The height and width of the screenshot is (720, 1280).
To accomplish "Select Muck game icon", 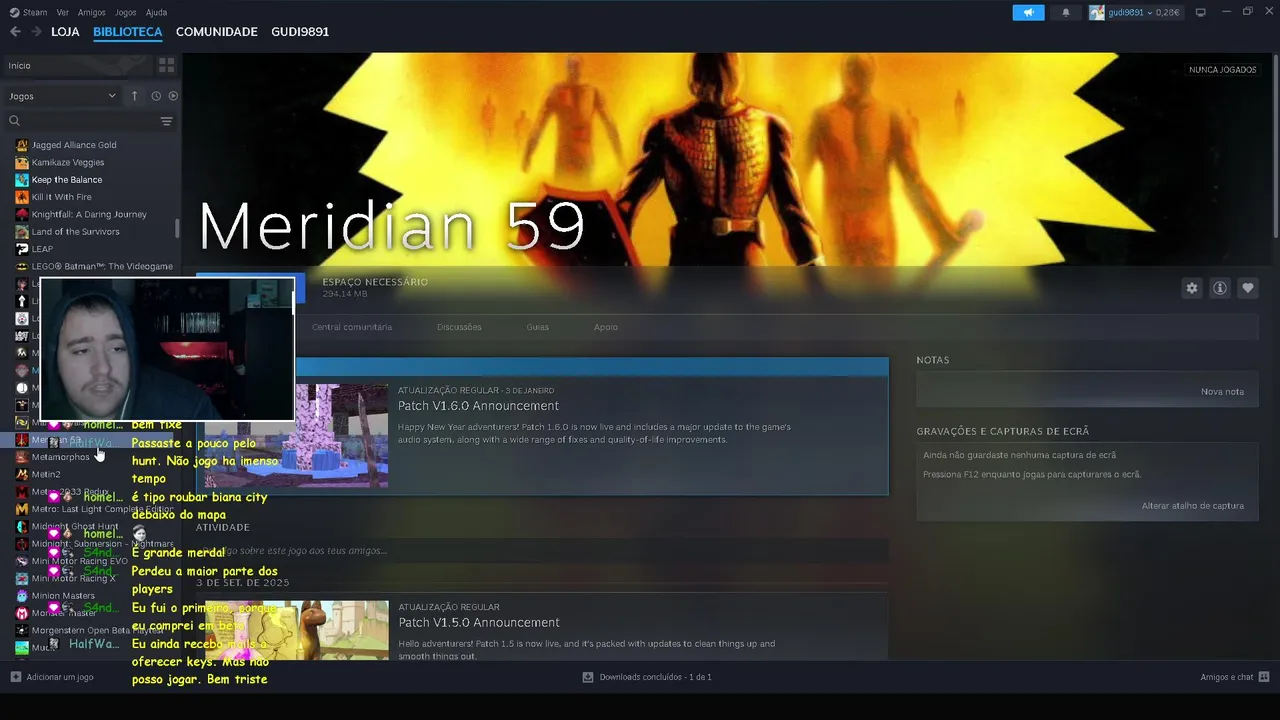I will pyautogui.click(x=22, y=648).
